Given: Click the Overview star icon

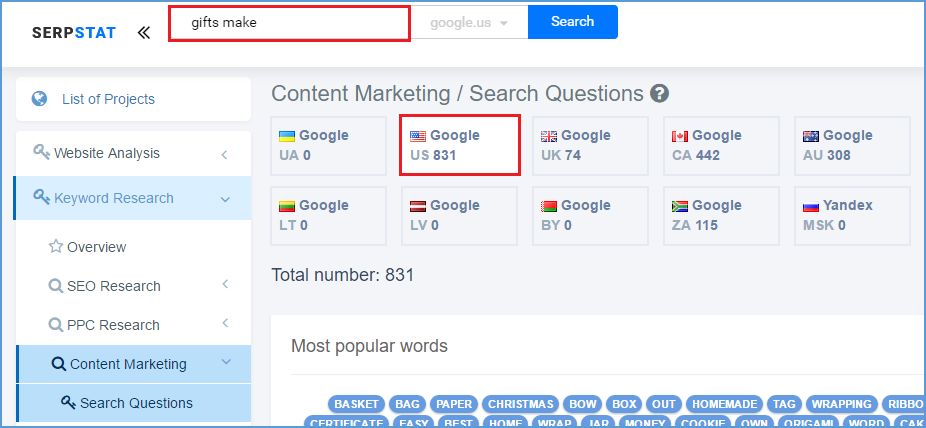Looking at the screenshot, I should click(x=56, y=247).
